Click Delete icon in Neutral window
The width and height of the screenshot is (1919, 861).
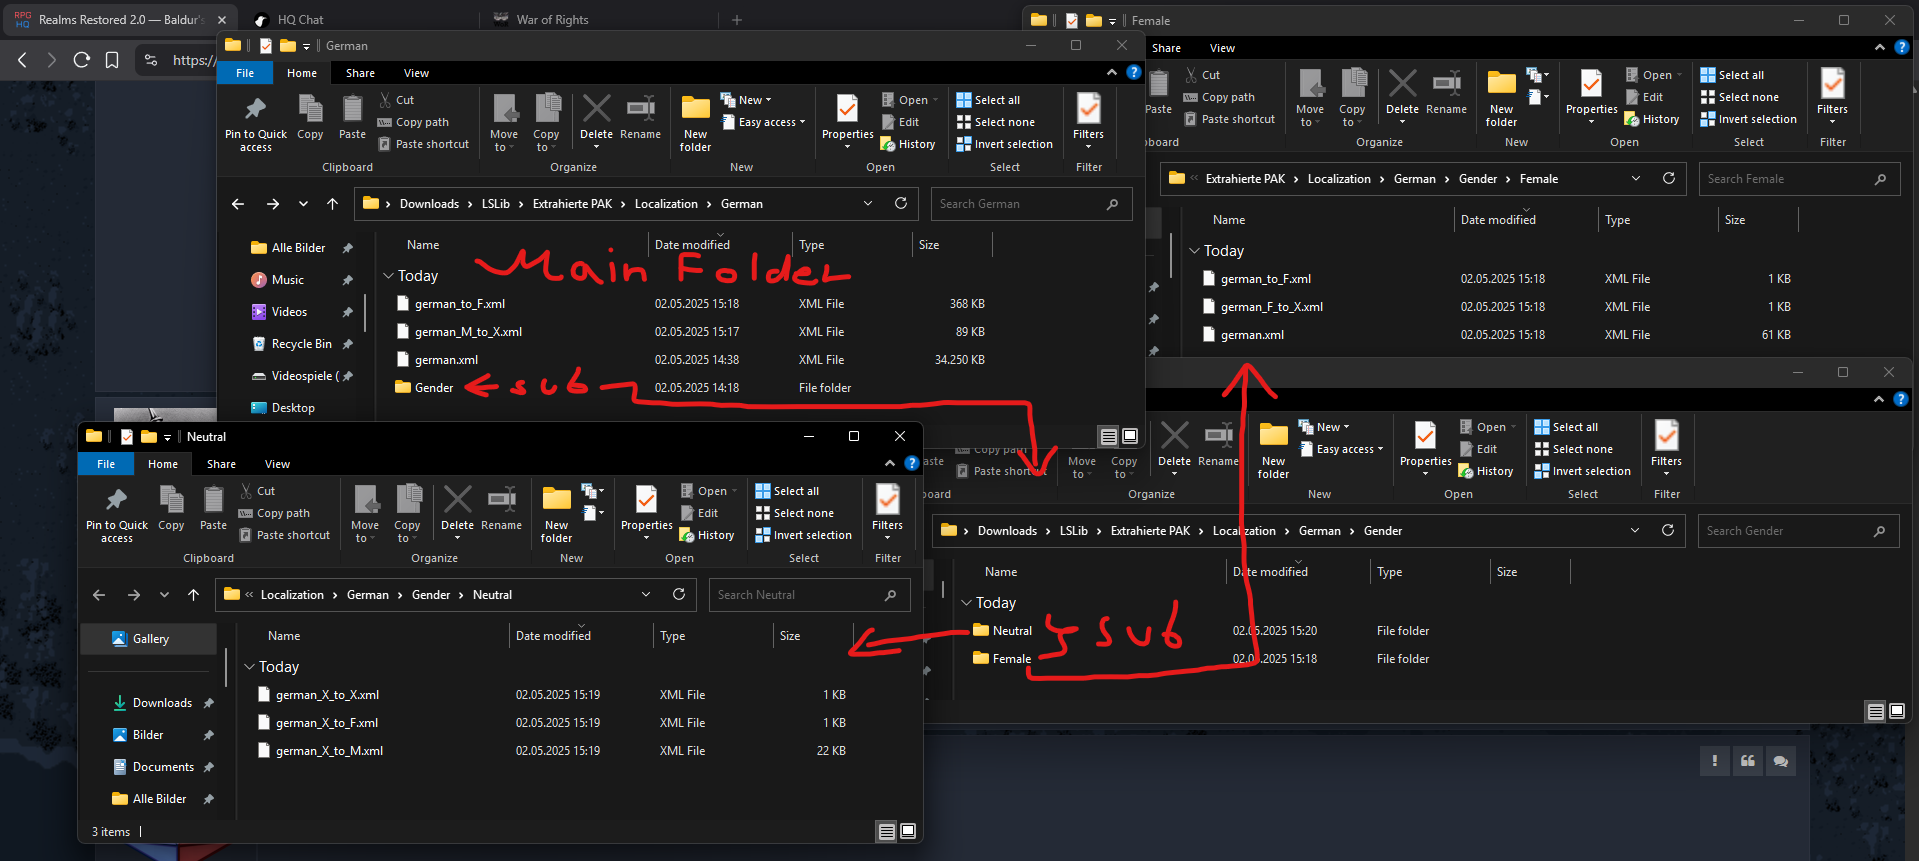[x=458, y=507]
